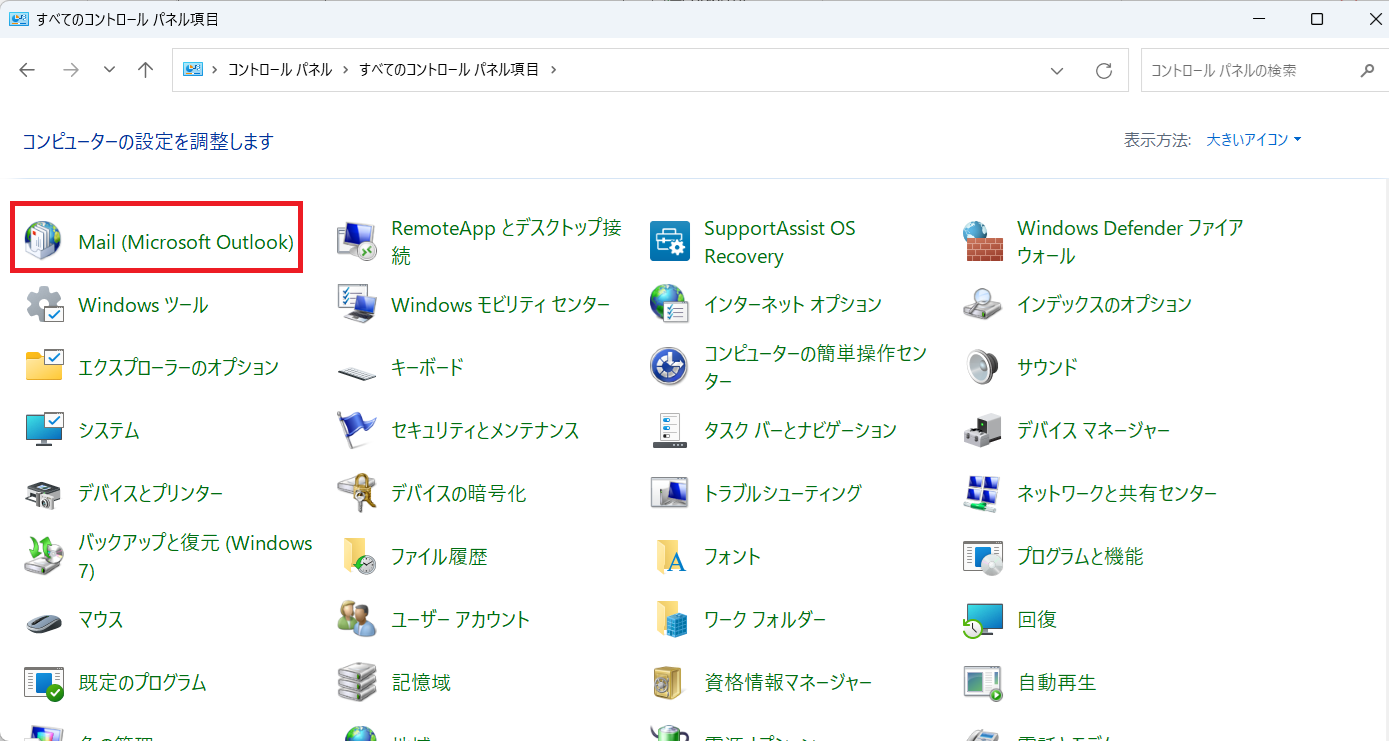The image size is (1389, 741).
Task: Click the Mouse icon
Action: coord(43,620)
